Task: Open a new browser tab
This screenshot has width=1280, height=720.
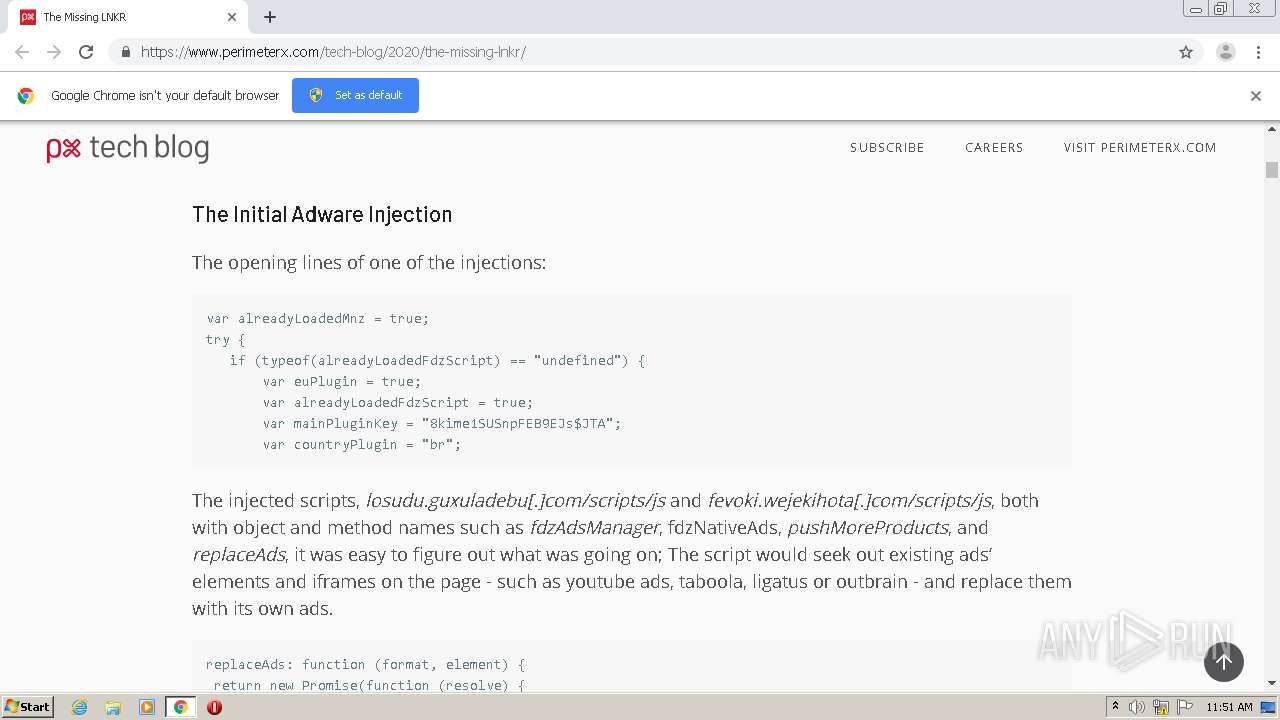Action: pyautogui.click(x=270, y=17)
